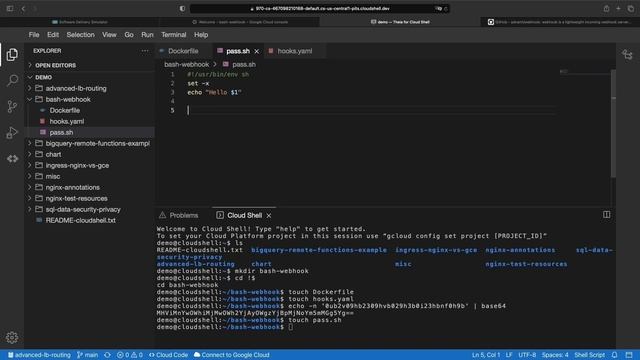Click Ln 5, Col 1 cursor position
Image resolution: width=640 pixels, height=360 pixels.
pos(486,355)
